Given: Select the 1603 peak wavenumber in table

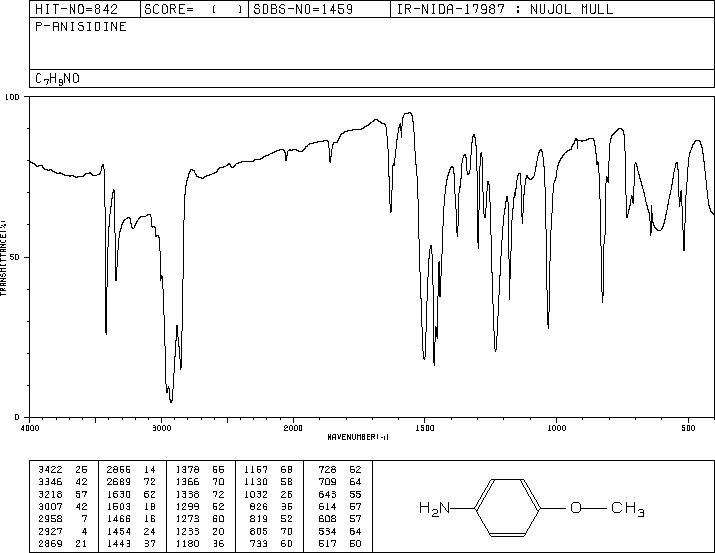Looking at the screenshot, I should click(x=119, y=506).
